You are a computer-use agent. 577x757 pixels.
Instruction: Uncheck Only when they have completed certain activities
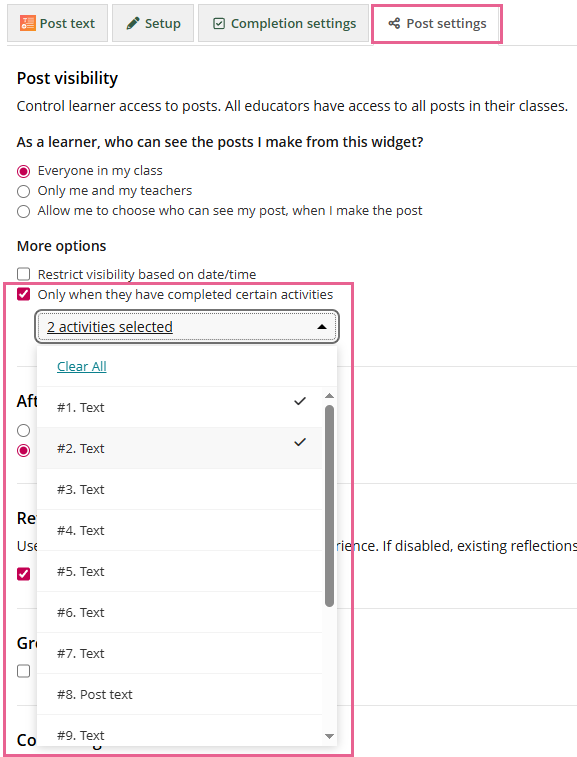click(23, 294)
